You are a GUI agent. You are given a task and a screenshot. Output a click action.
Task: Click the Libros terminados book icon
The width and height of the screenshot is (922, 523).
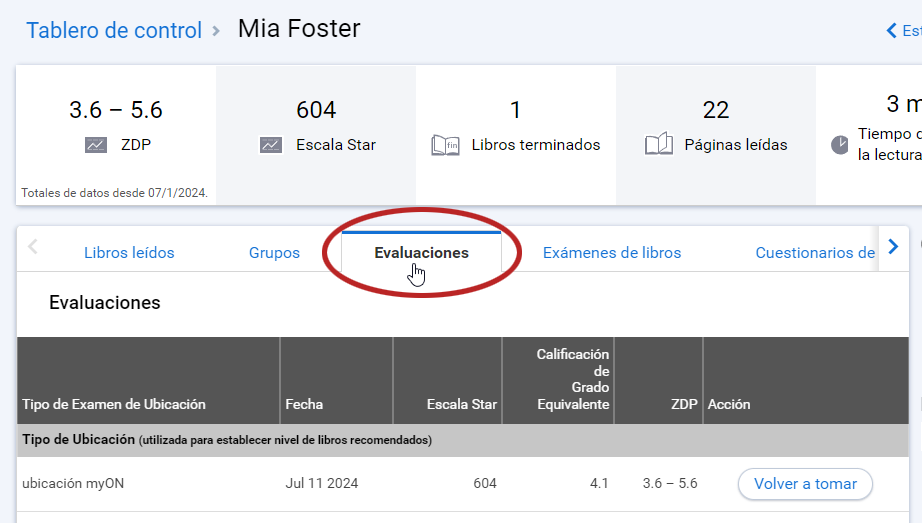pos(445,145)
